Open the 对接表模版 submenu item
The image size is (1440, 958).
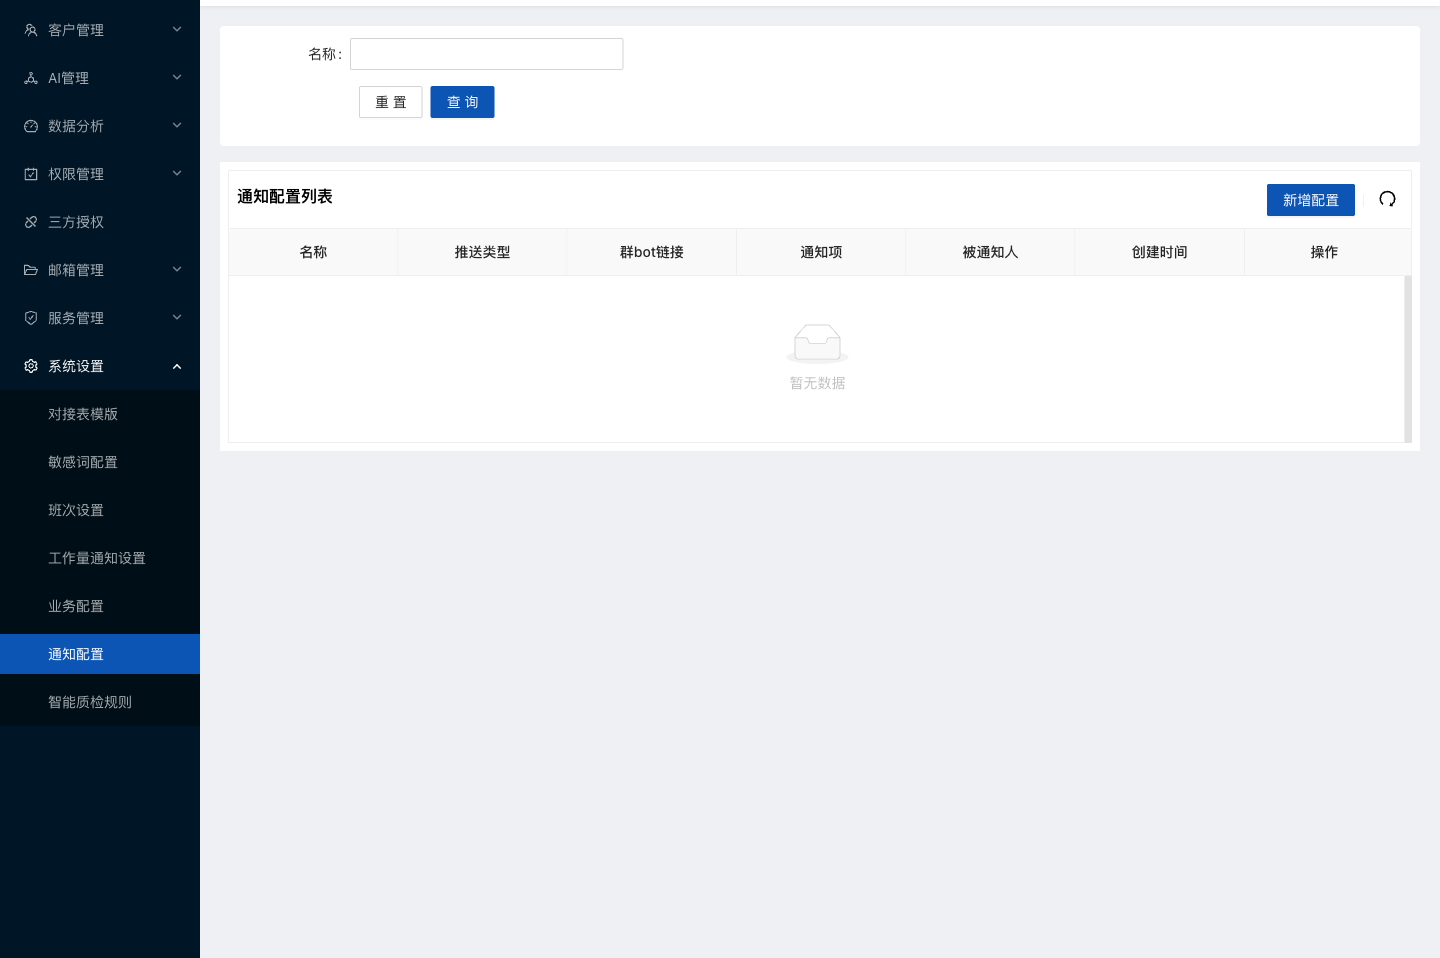[x=100, y=414]
